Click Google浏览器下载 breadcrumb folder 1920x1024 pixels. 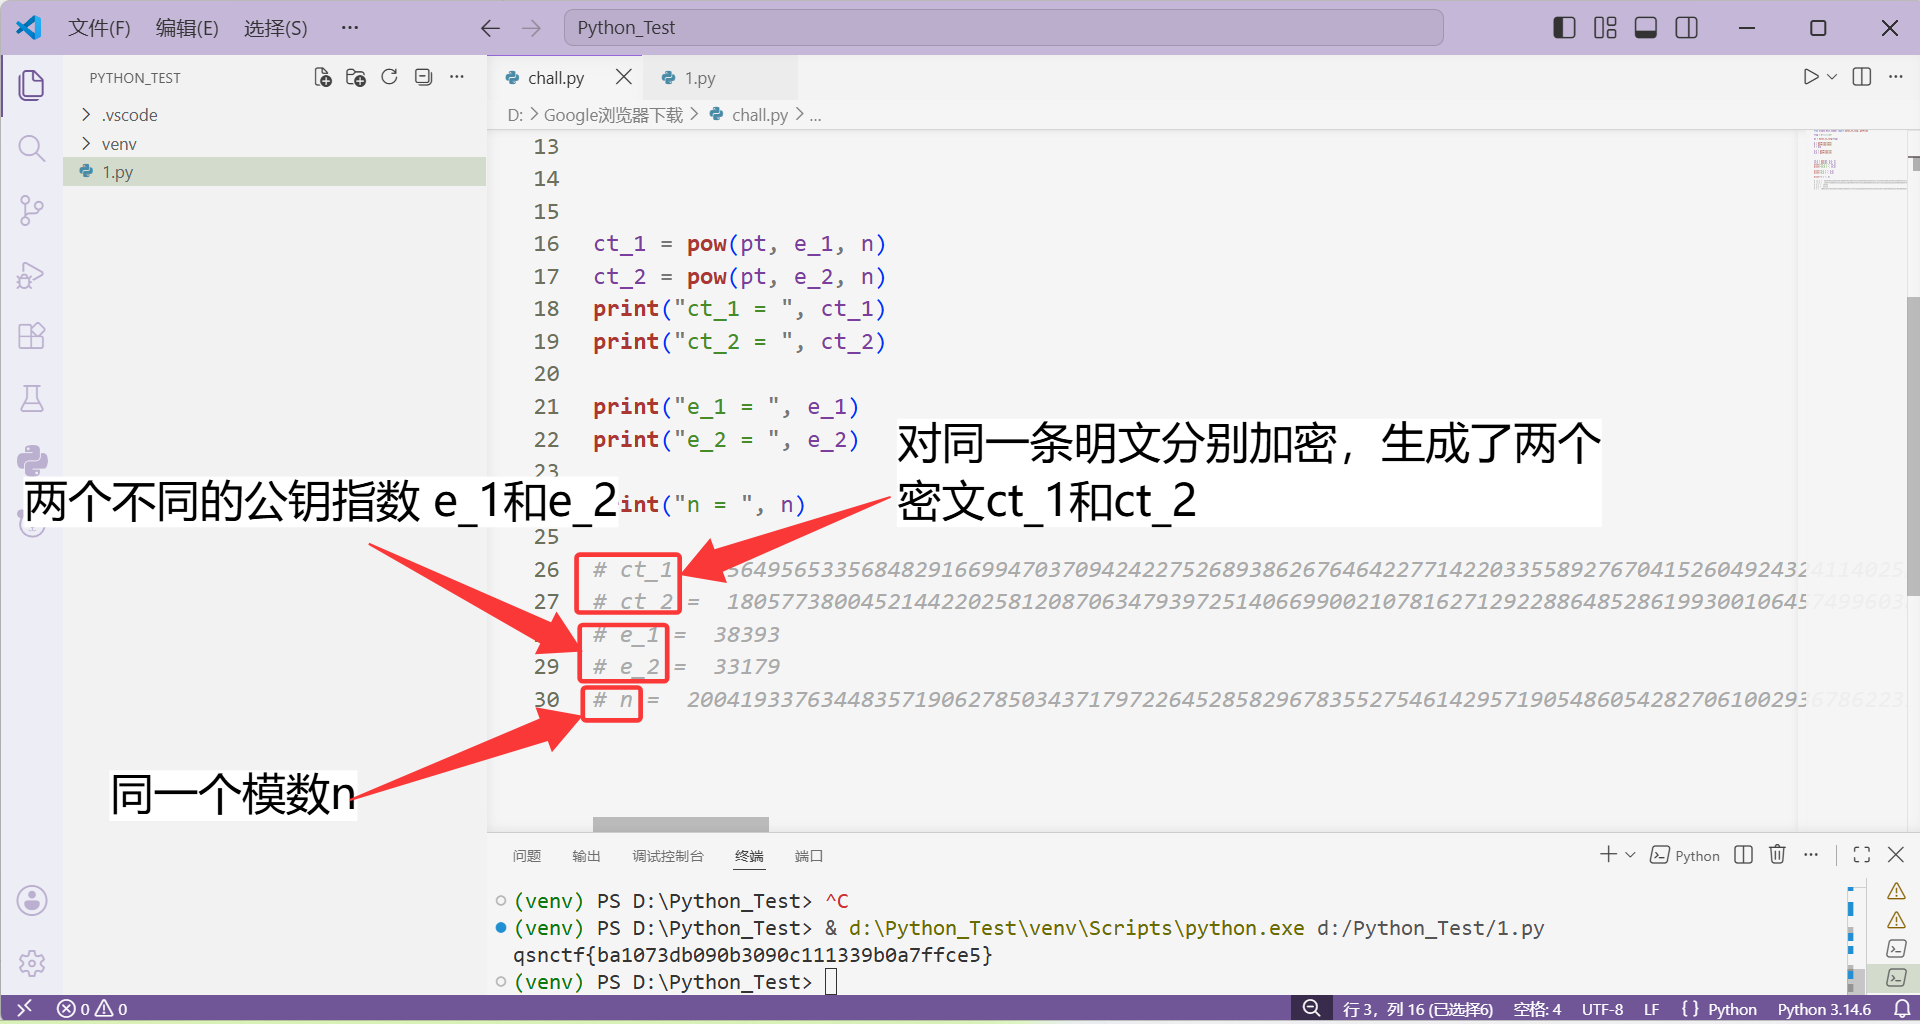point(613,116)
